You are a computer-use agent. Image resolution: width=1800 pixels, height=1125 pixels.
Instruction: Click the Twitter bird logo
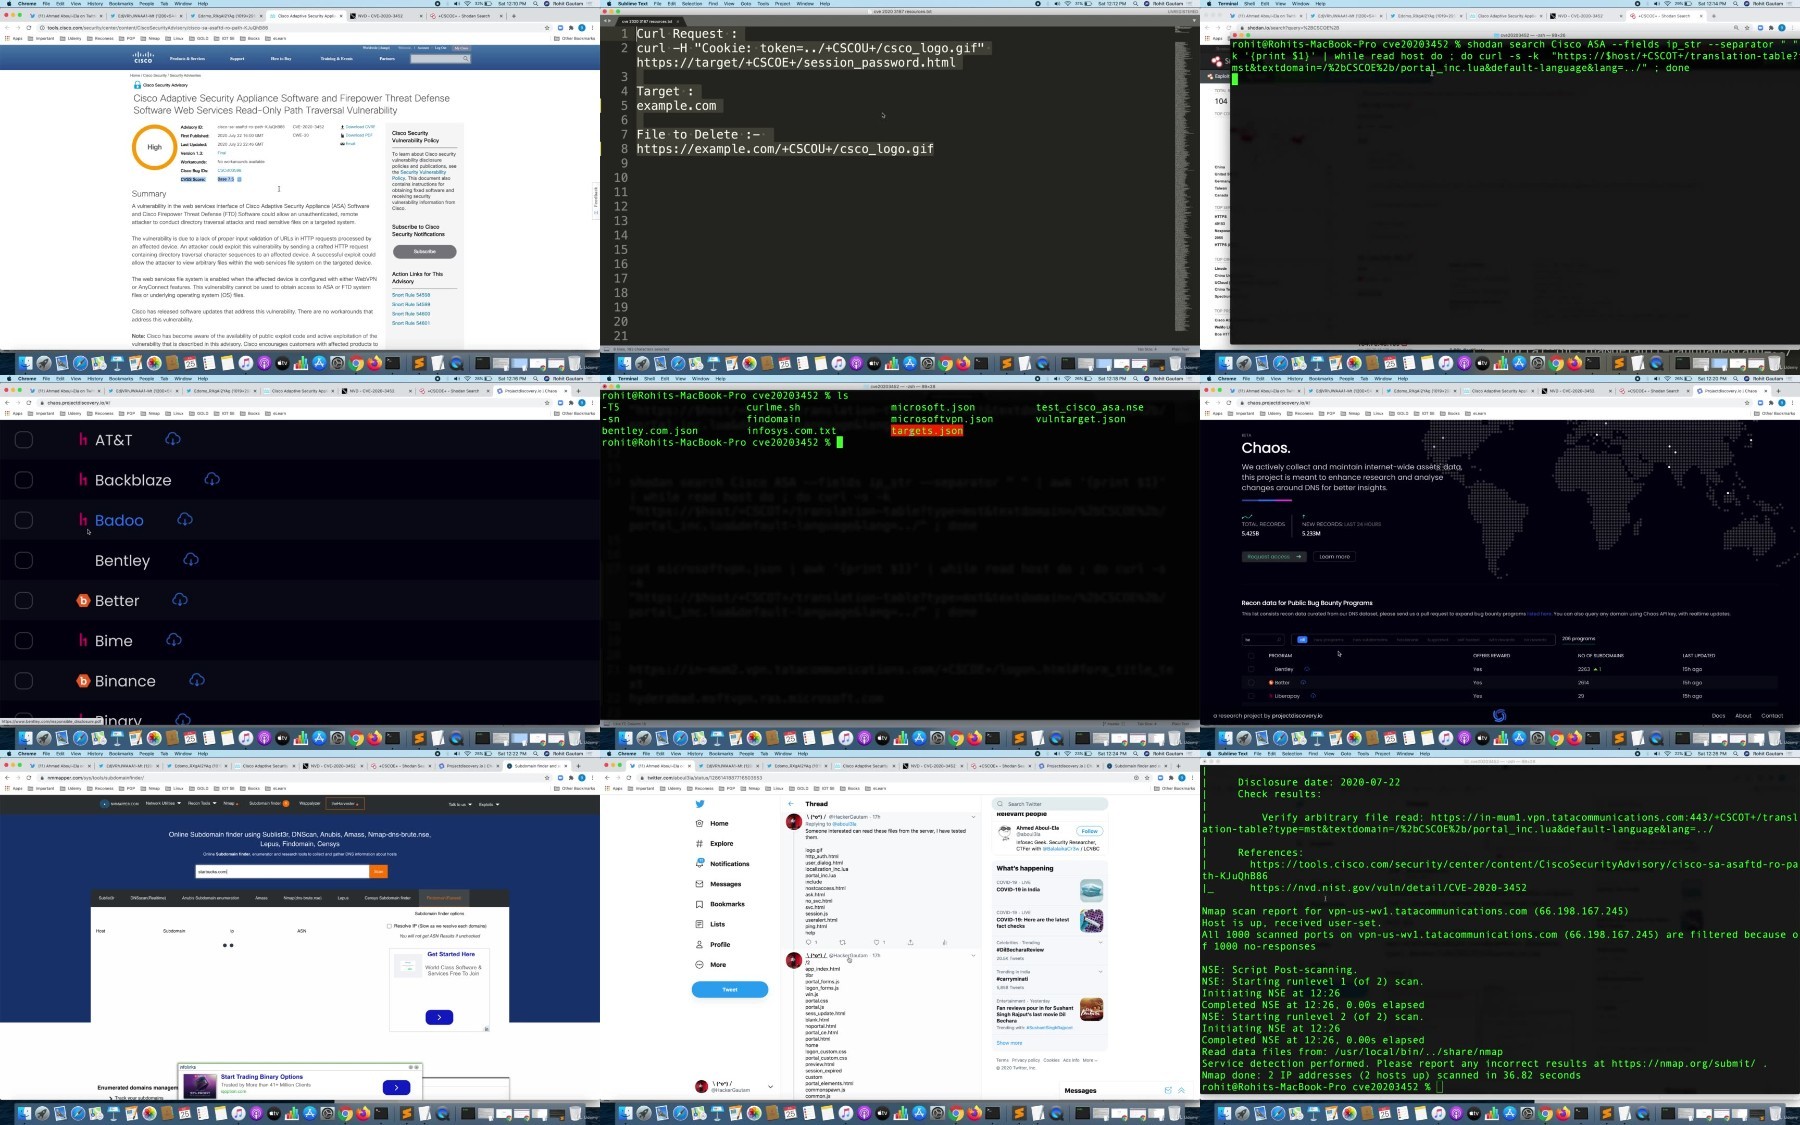[700, 804]
